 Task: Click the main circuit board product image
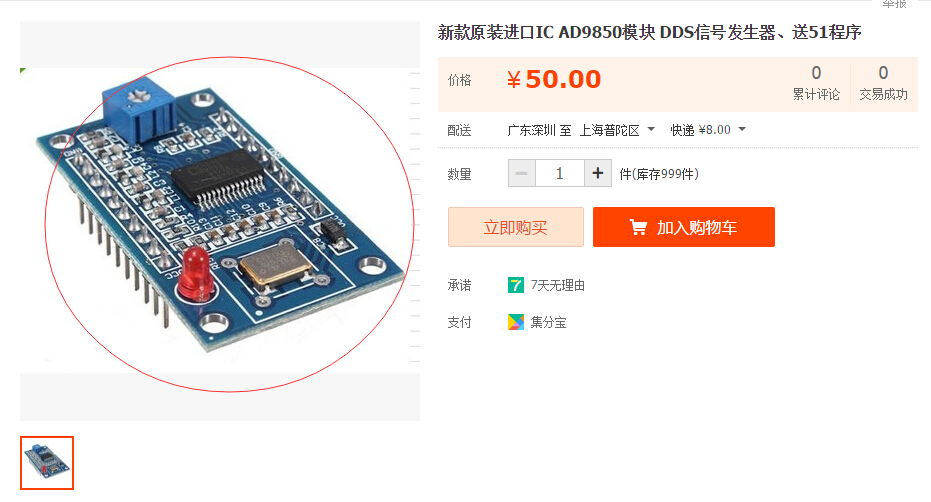(220, 221)
